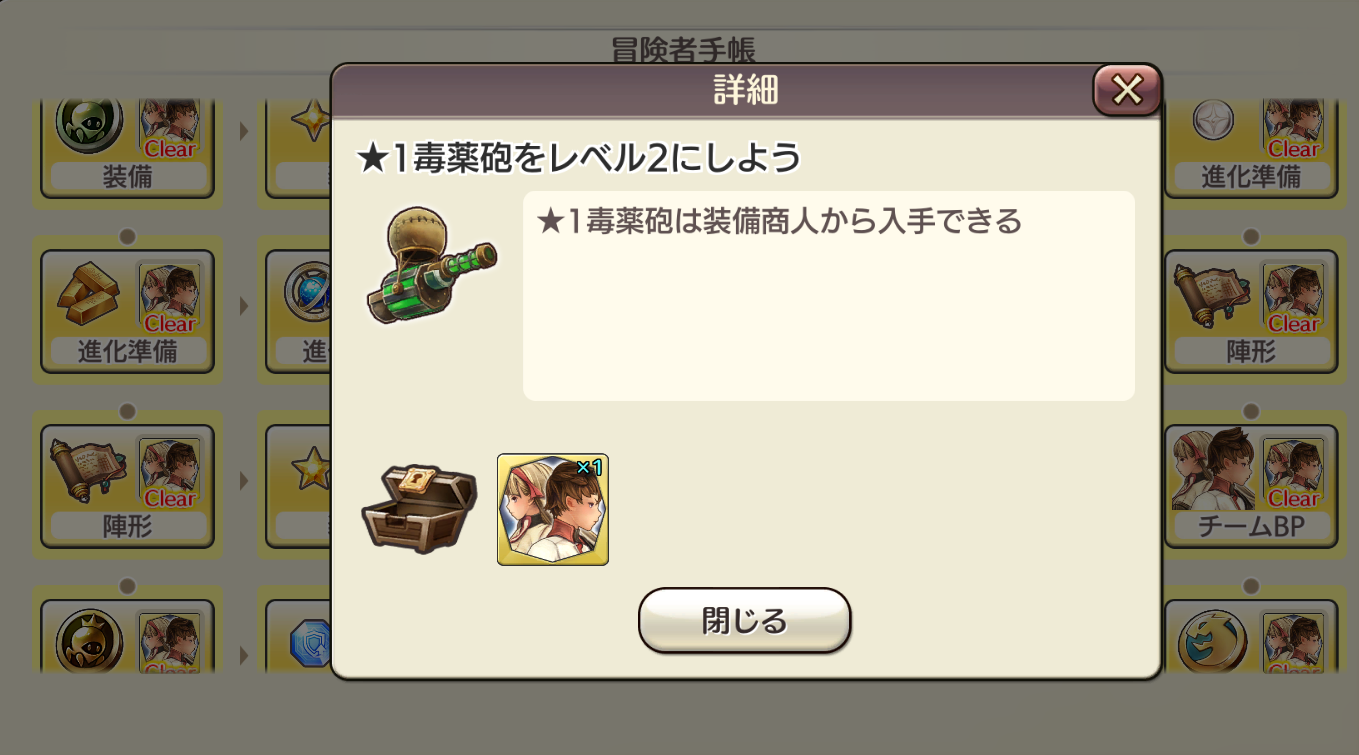Click the arrow beside left 進化準備 tile
Viewport: 1359px width, 755px height.
(243, 306)
